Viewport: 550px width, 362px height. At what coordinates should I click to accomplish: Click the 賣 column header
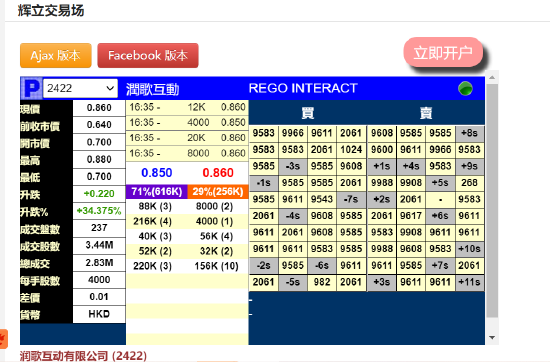pyautogui.click(x=426, y=113)
